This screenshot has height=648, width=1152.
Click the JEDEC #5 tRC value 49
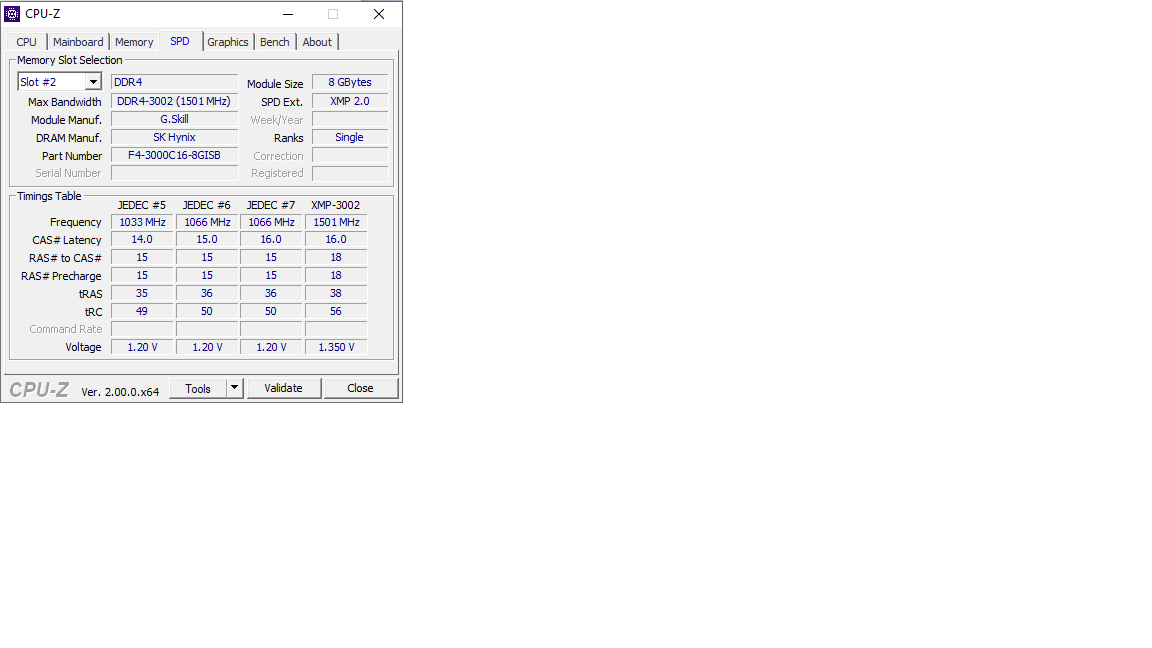[x=143, y=312]
